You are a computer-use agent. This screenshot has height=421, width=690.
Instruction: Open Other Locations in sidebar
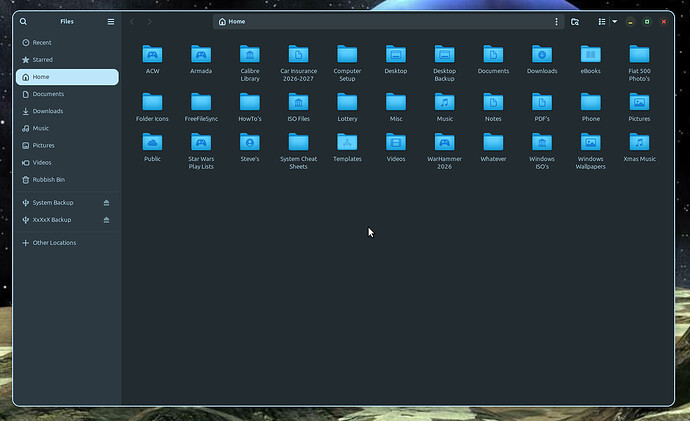coord(54,243)
